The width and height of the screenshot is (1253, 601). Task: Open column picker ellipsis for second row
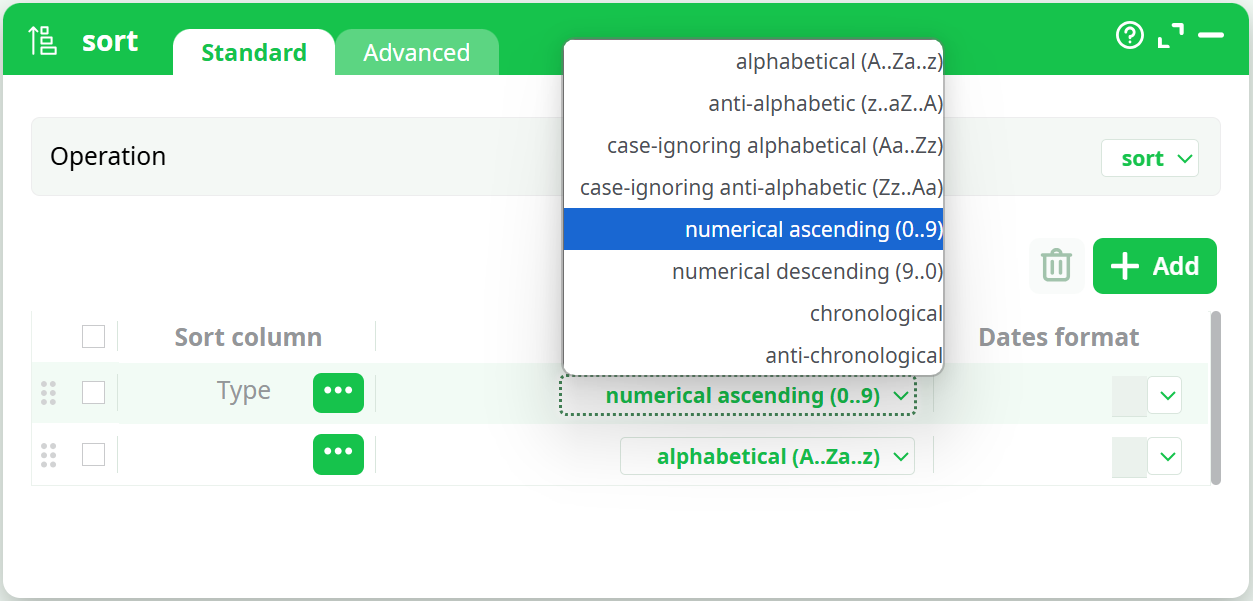pyautogui.click(x=338, y=454)
